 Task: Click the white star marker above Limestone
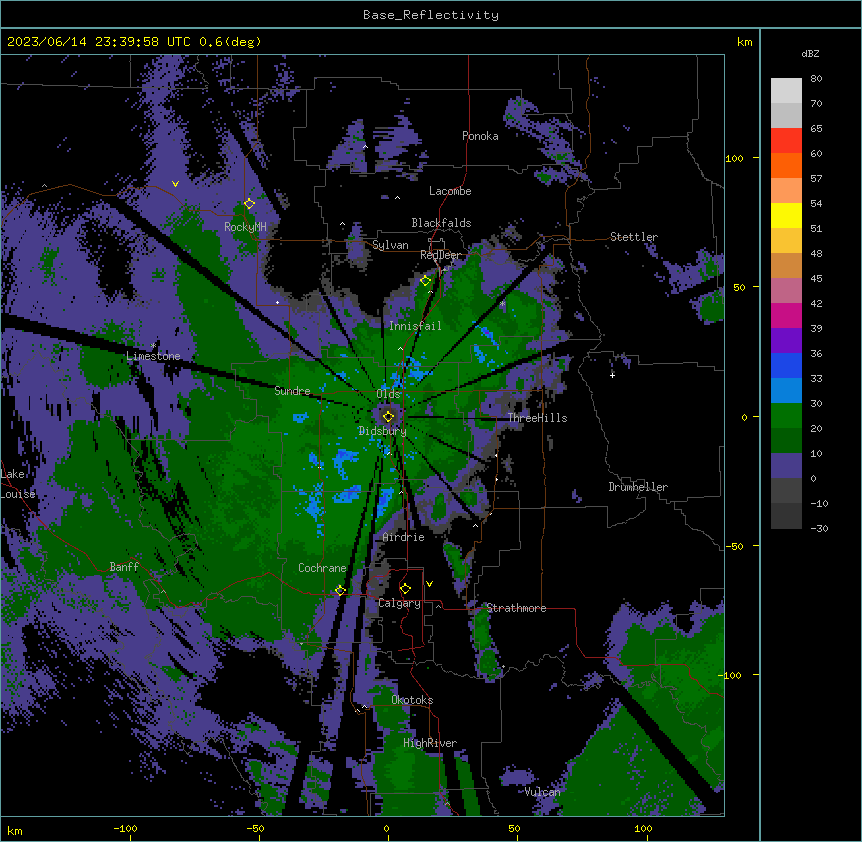[x=153, y=346]
